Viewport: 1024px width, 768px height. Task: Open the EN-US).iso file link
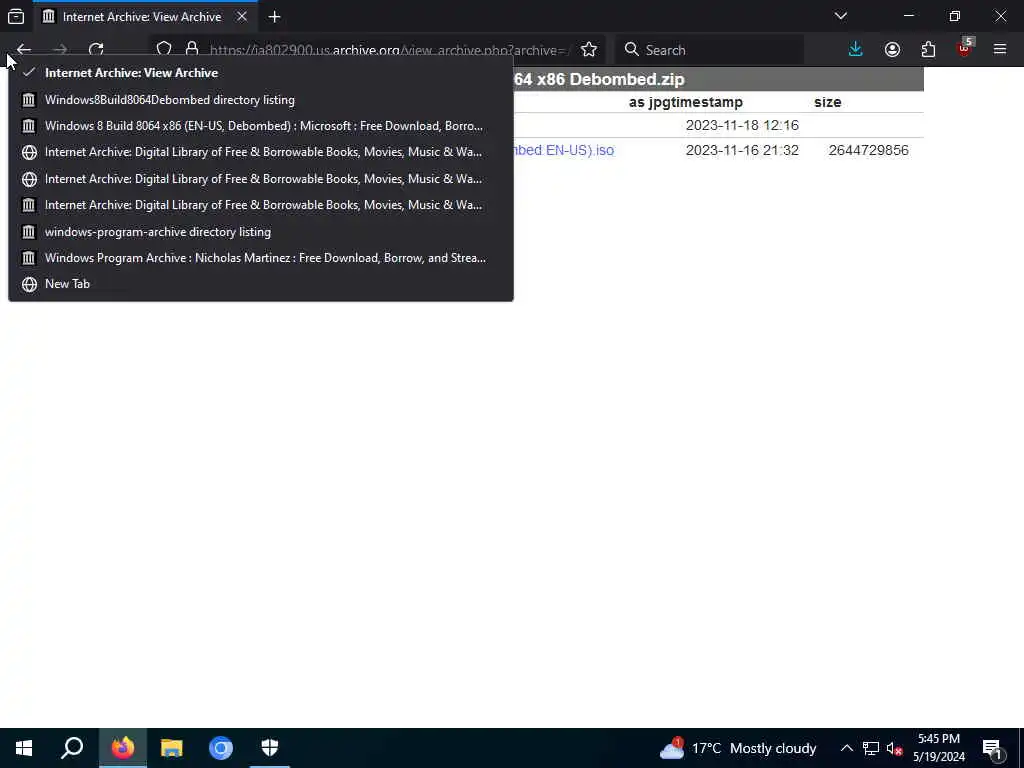coord(564,150)
